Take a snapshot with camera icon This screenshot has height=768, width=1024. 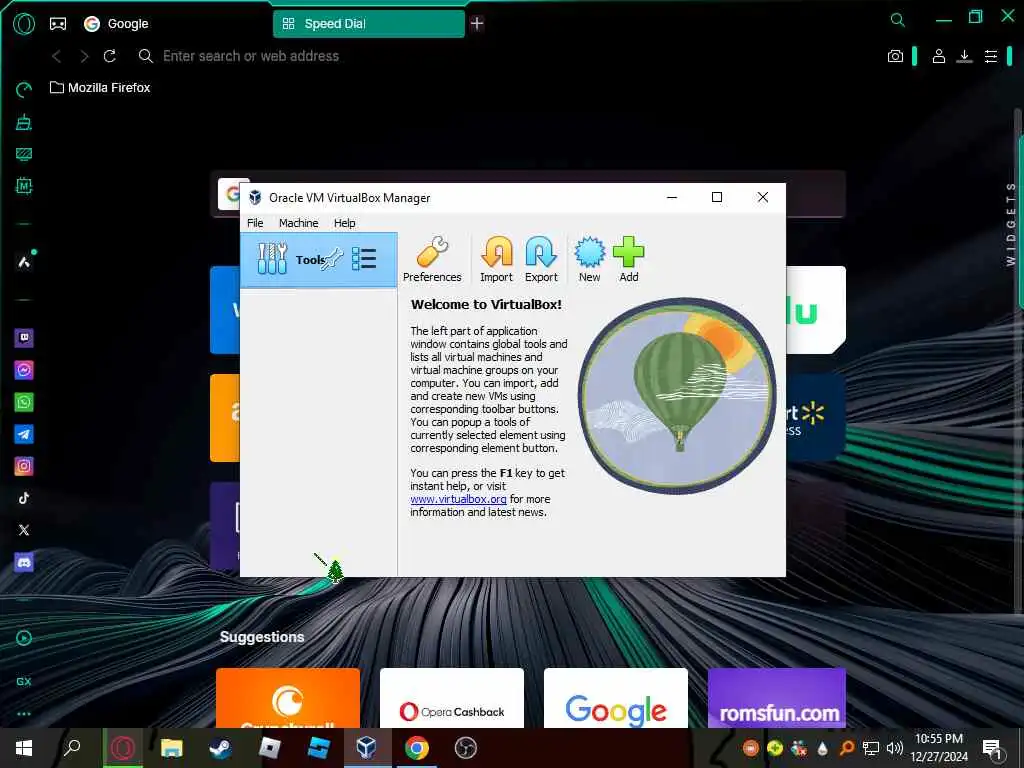(895, 56)
